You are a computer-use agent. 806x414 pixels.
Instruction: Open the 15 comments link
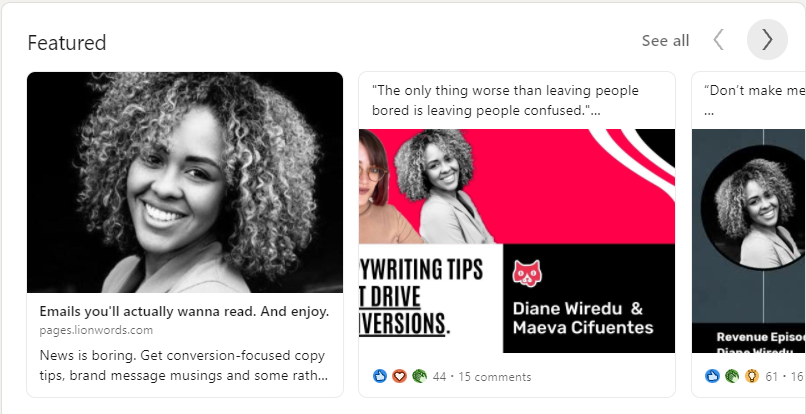pos(494,377)
